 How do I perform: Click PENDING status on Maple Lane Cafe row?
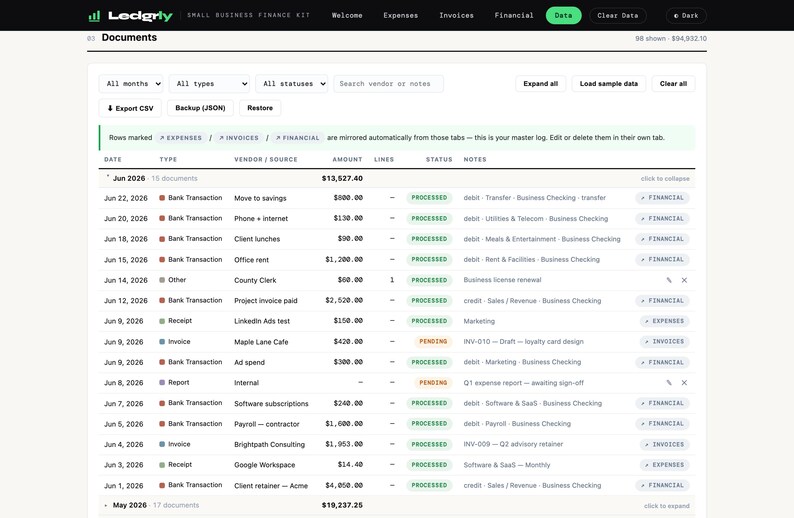click(x=433, y=342)
